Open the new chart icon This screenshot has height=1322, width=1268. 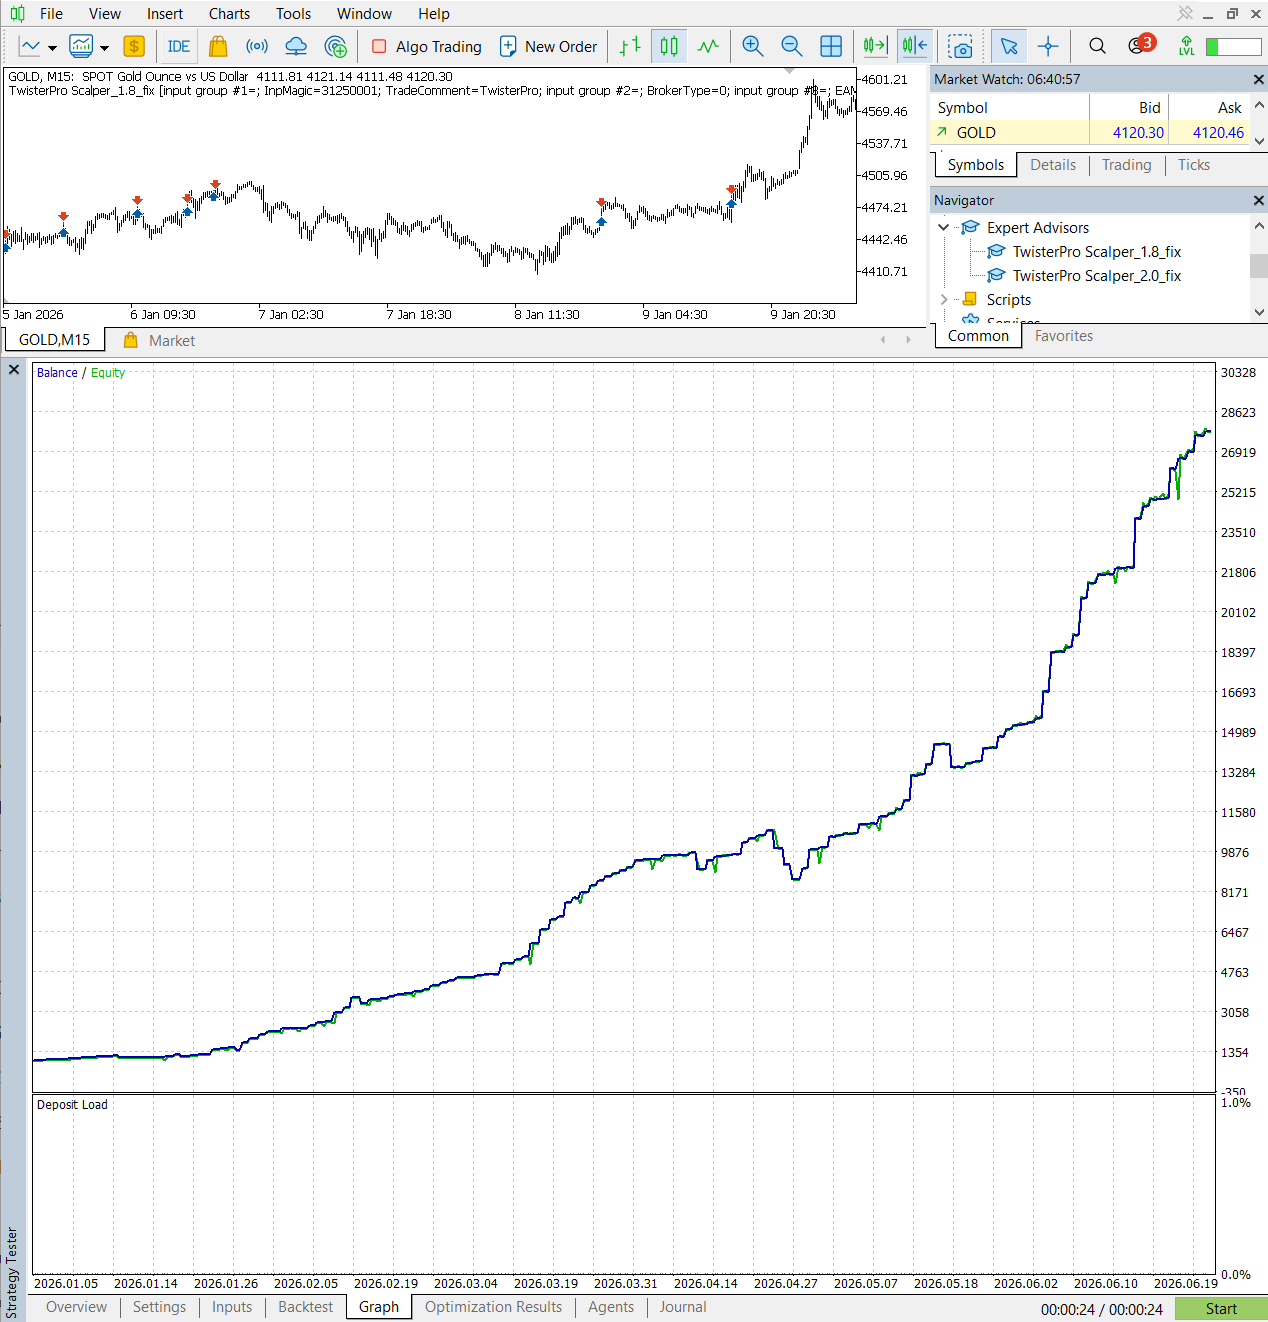pyautogui.click(x=30, y=46)
